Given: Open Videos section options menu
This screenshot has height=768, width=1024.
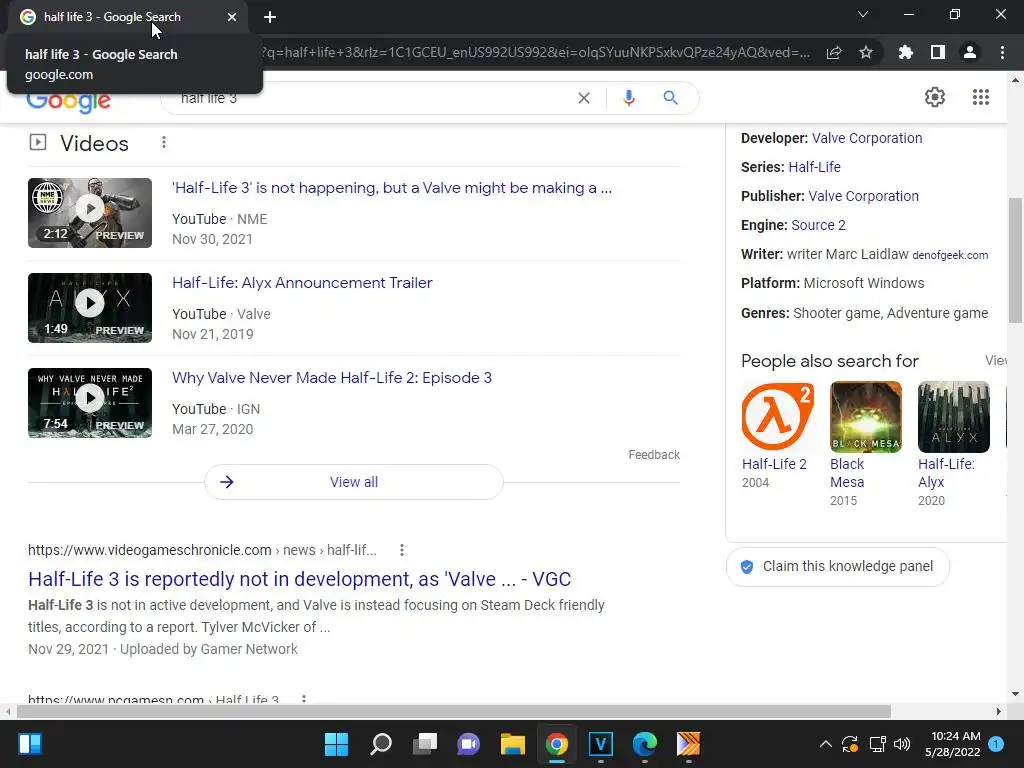Looking at the screenshot, I should click(164, 142).
